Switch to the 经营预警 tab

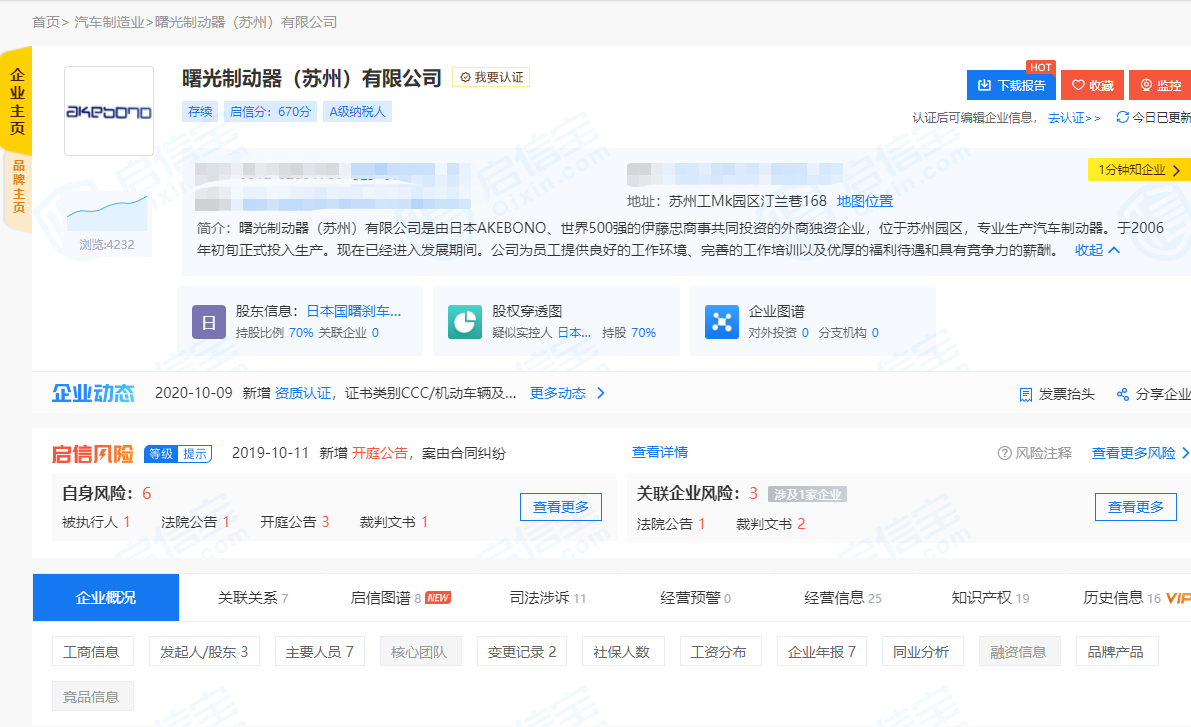click(x=696, y=598)
